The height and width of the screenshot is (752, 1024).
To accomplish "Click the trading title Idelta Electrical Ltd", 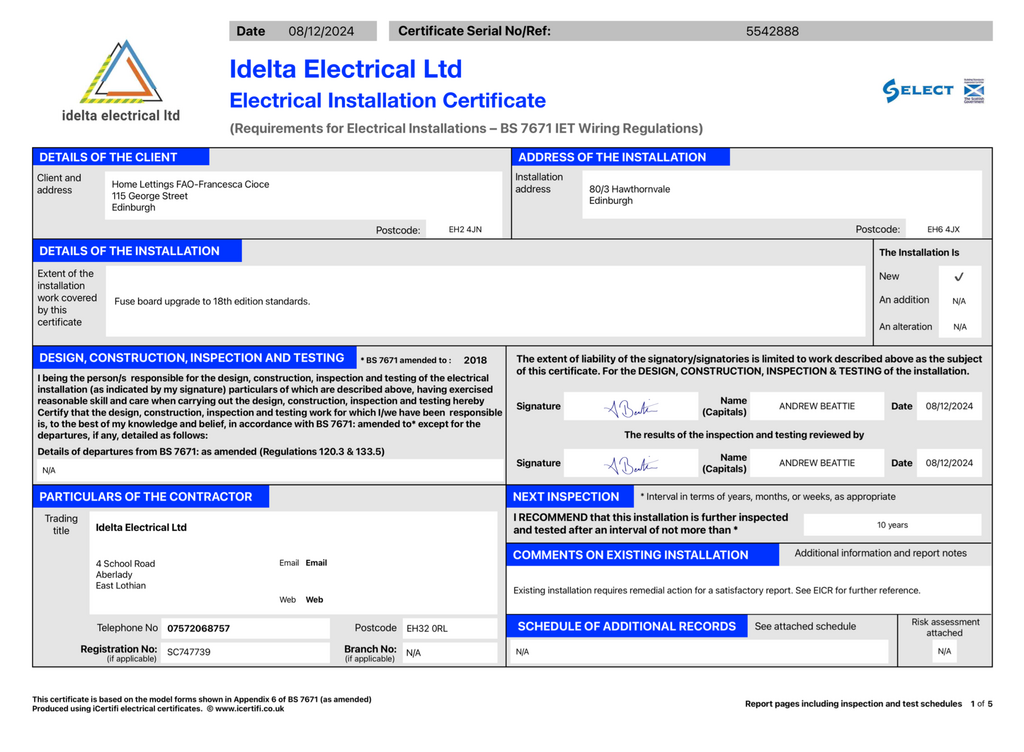I will (141, 527).
